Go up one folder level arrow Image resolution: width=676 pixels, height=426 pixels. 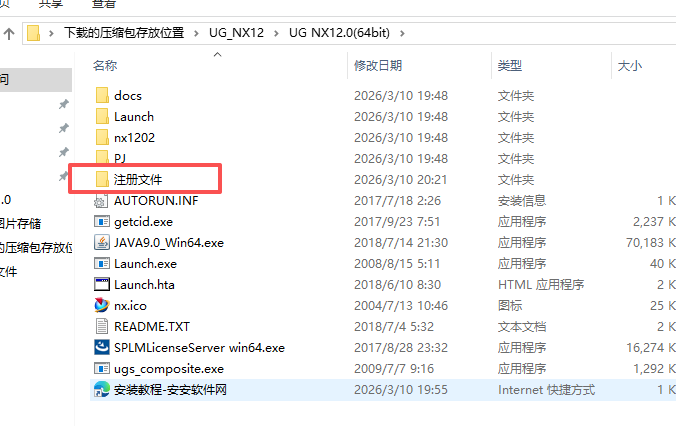9,34
